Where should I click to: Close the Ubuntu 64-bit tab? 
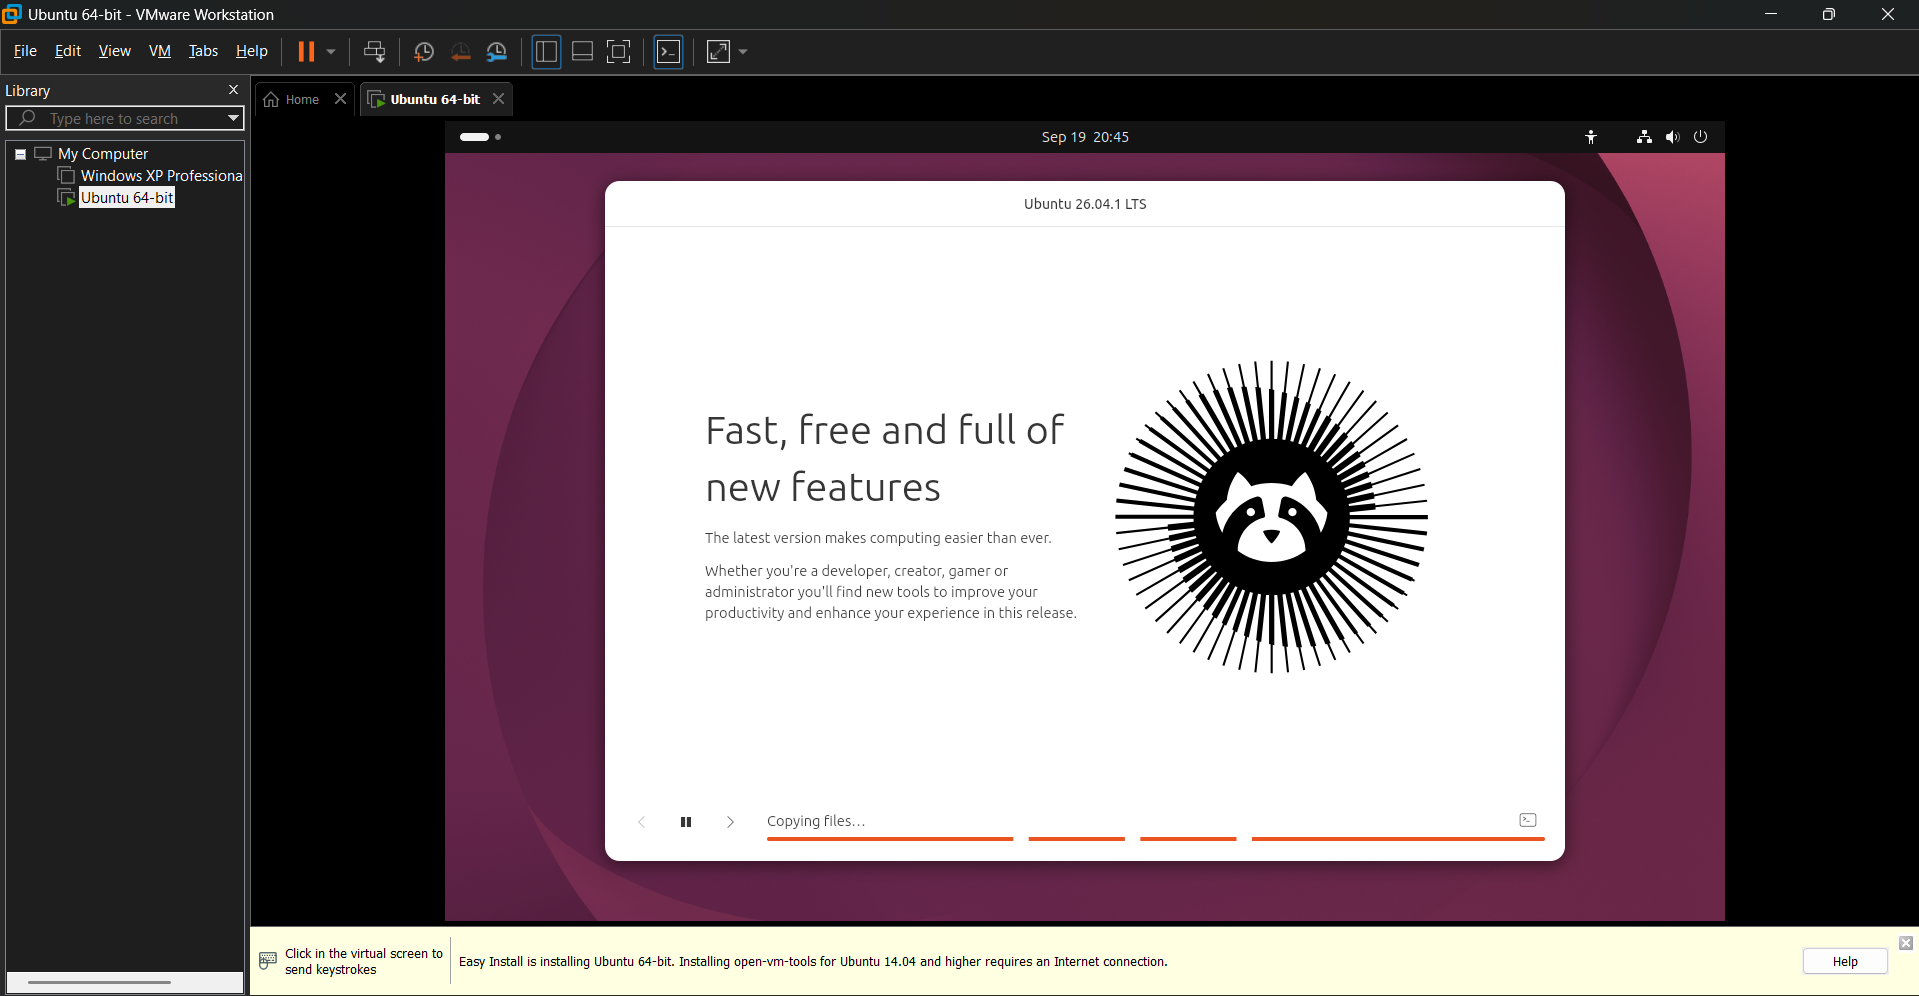[498, 98]
